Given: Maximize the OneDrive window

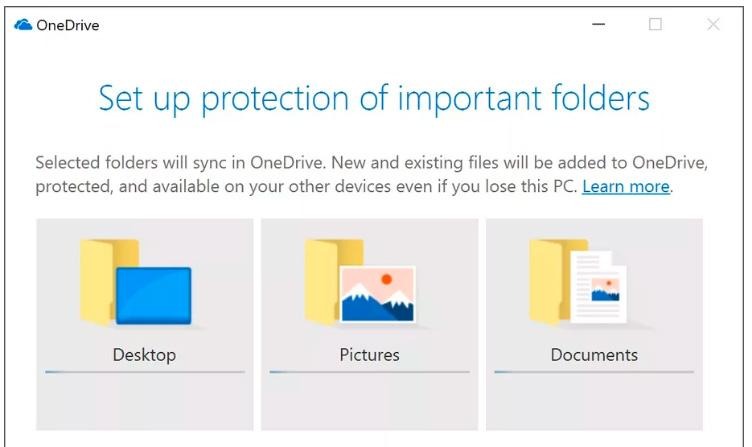Looking at the screenshot, I should [655, 25].
